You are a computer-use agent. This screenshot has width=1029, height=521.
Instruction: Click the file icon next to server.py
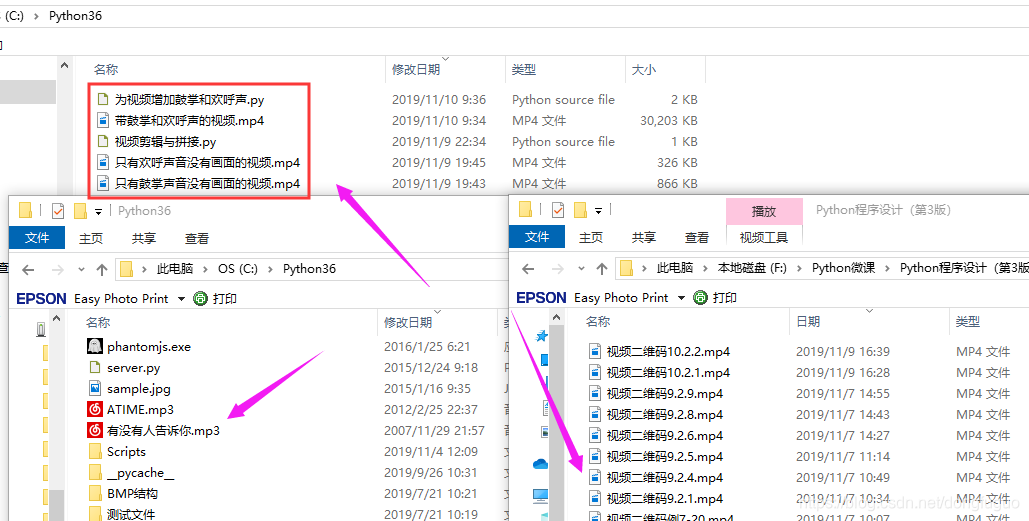point(94,367)
